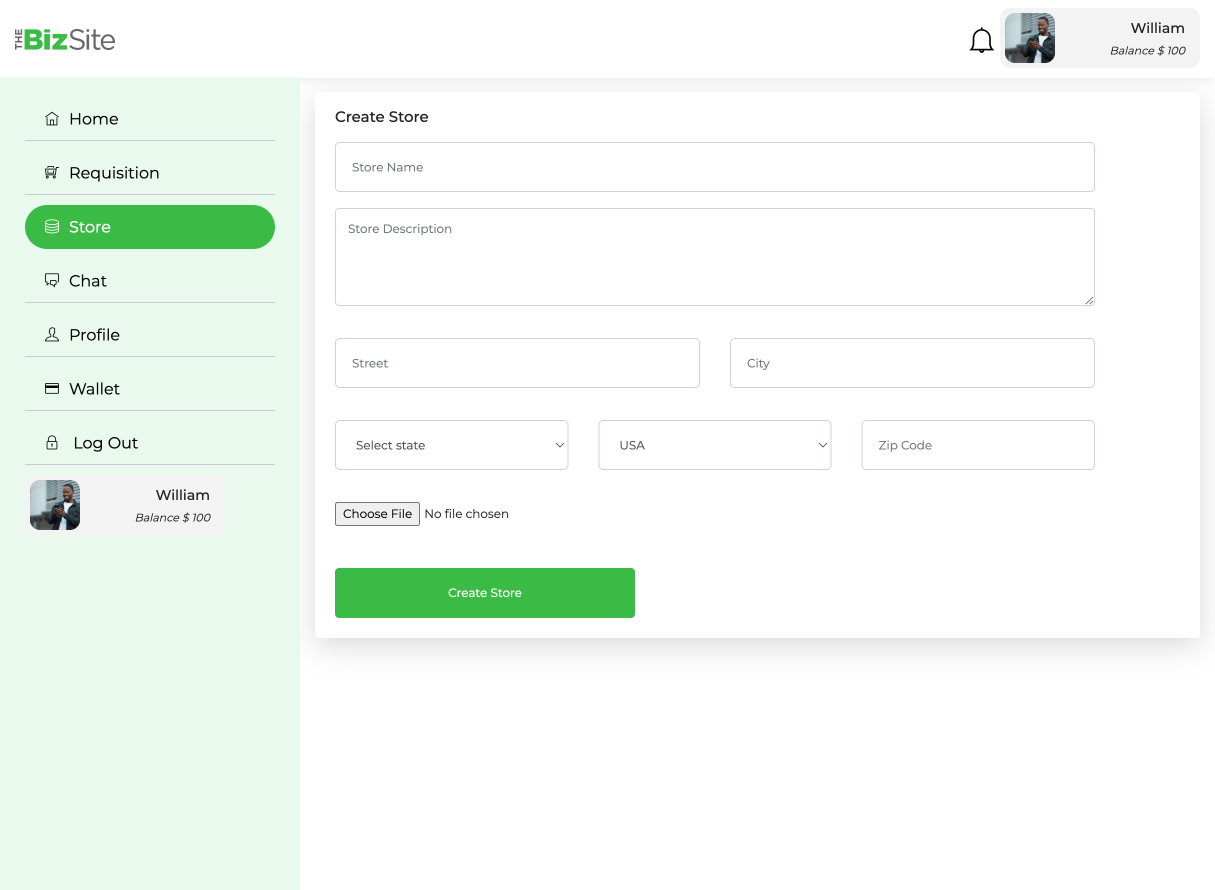
Task: Go to the Requisition page
Action: (x=114, y=173)
